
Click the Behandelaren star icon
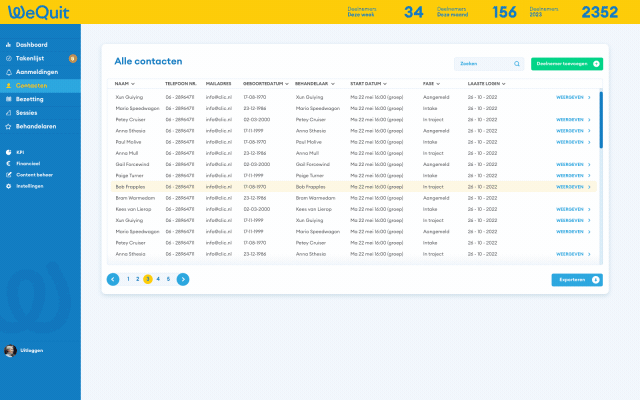pyautogui.click(x=8, y=127)
